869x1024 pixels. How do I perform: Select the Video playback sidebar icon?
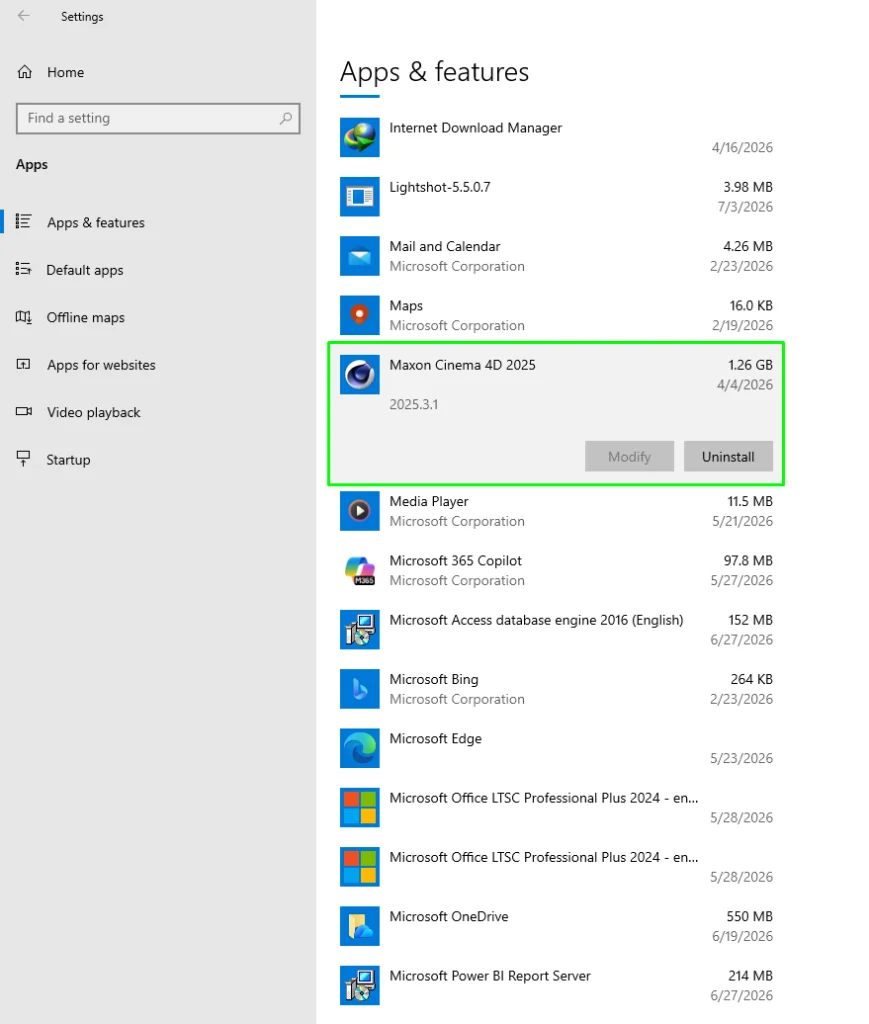(24, 411)
